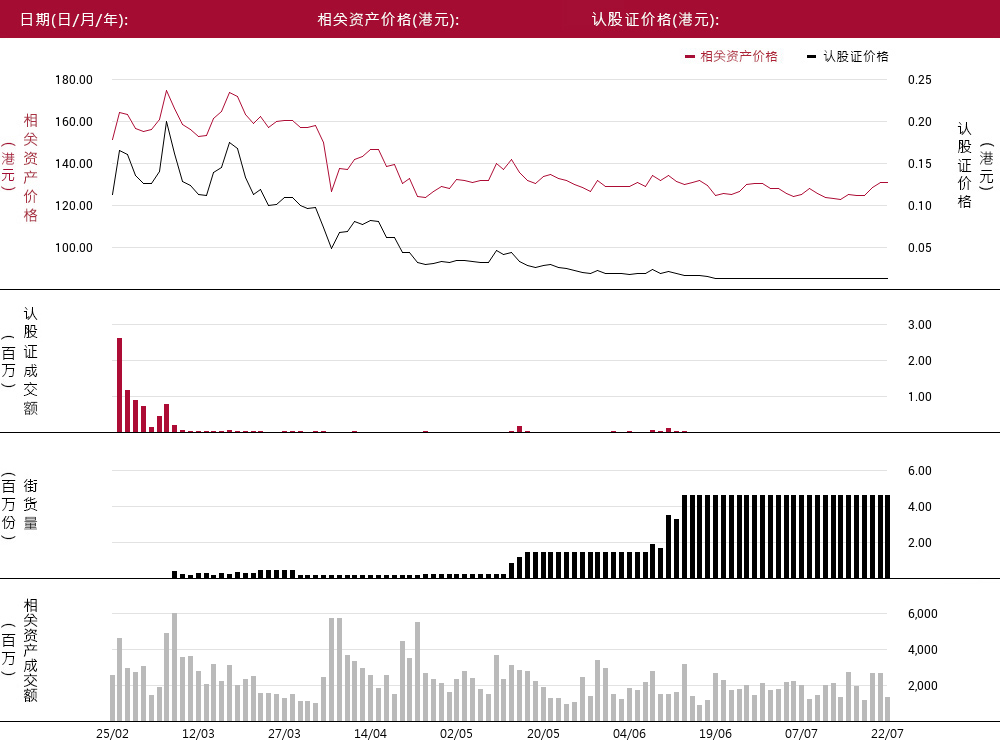Click the 100.00 price axis value
Viewport: 1000px width, 751px height.
[x=74, y=248]
